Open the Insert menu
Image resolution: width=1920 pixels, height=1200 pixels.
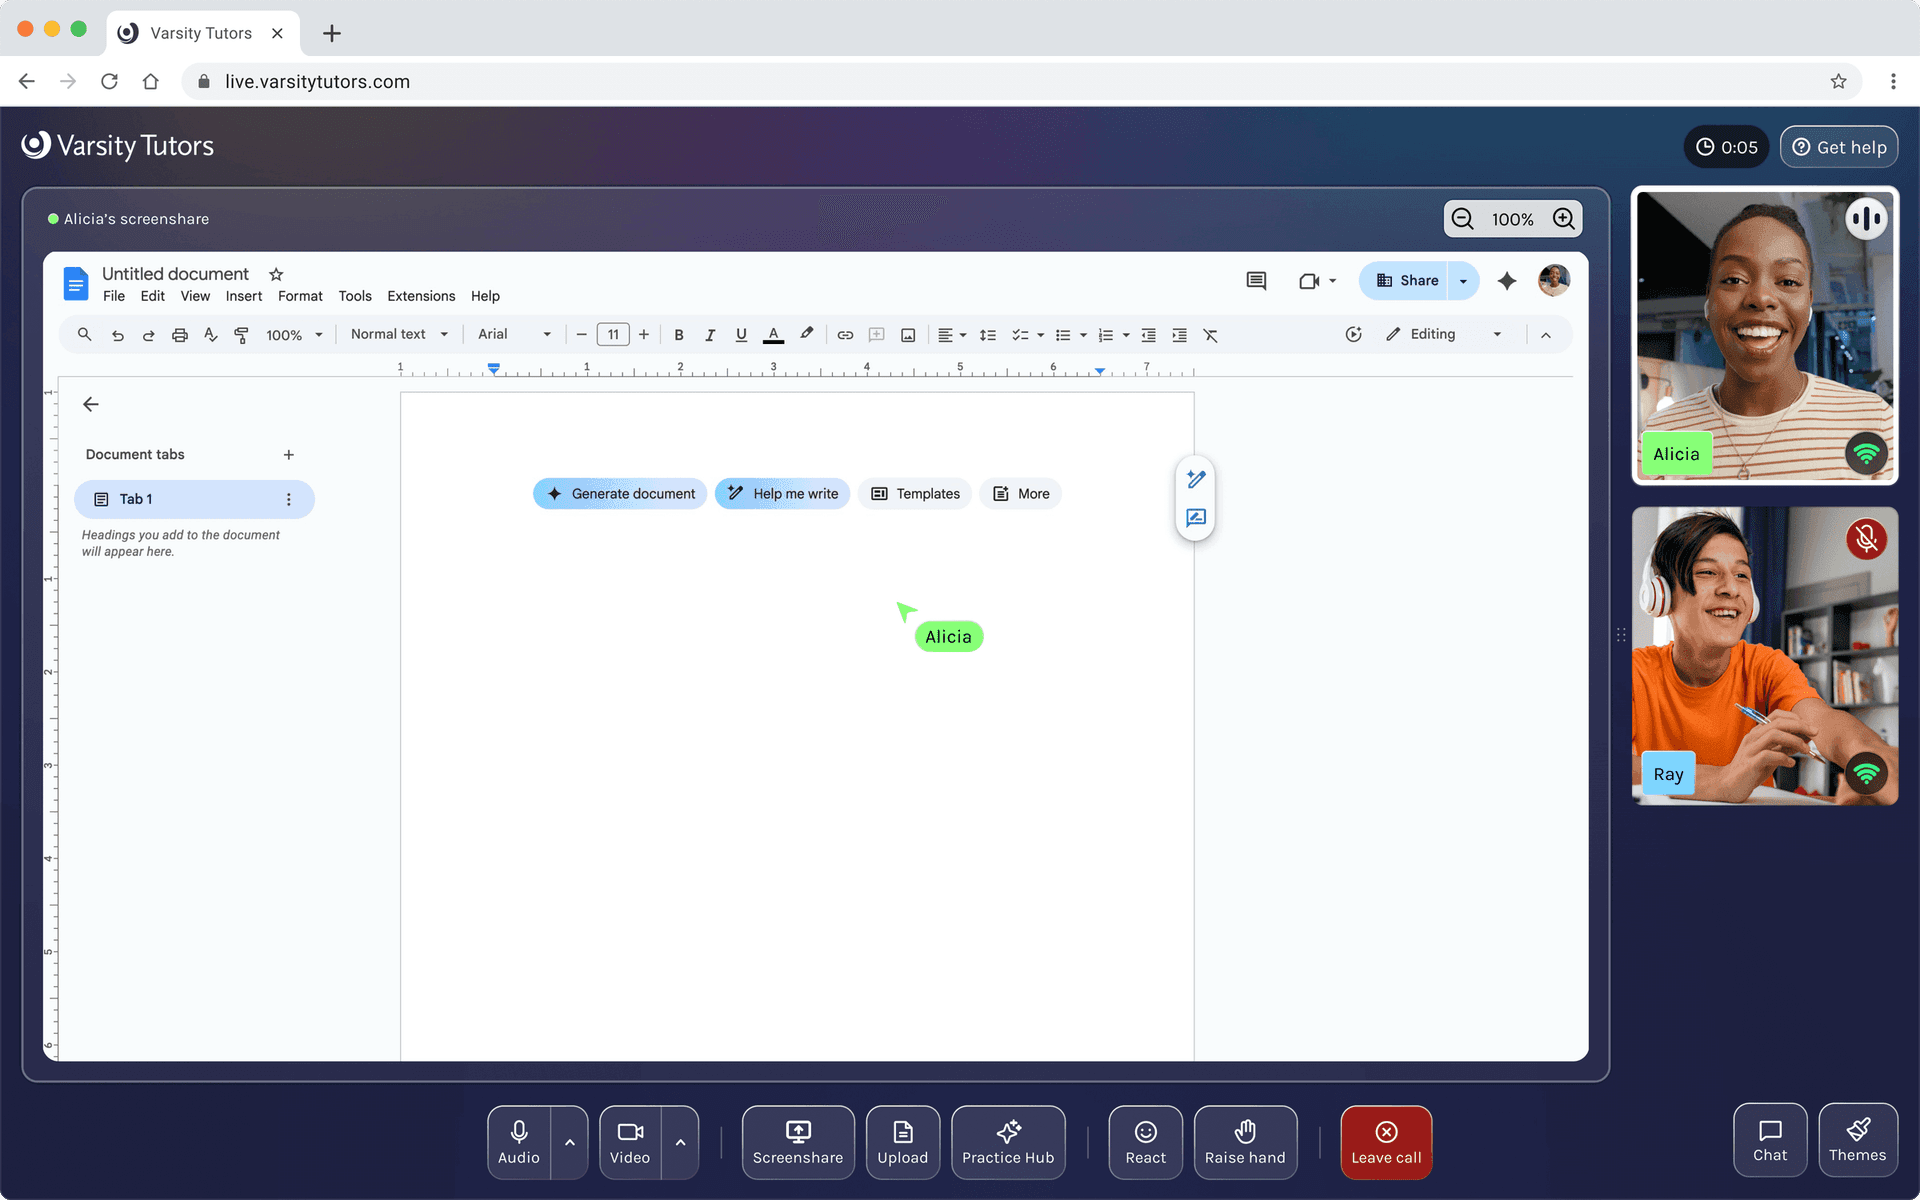coord(243,296)
